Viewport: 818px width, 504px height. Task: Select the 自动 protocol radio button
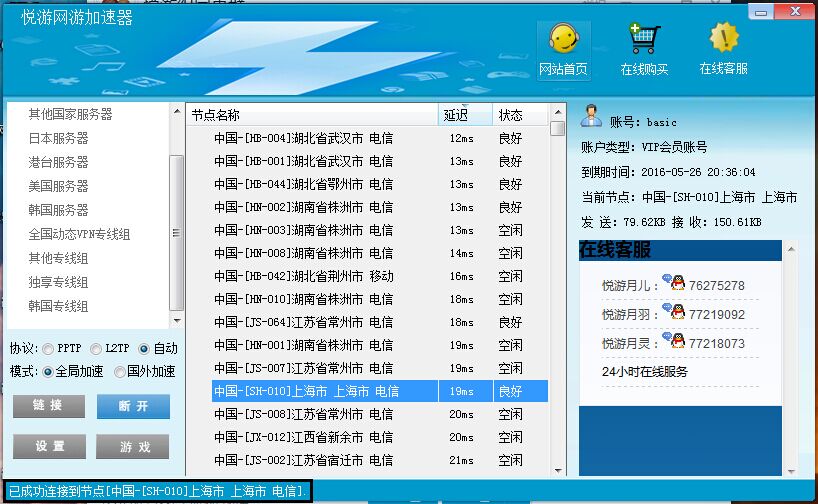tap(144, 349)
